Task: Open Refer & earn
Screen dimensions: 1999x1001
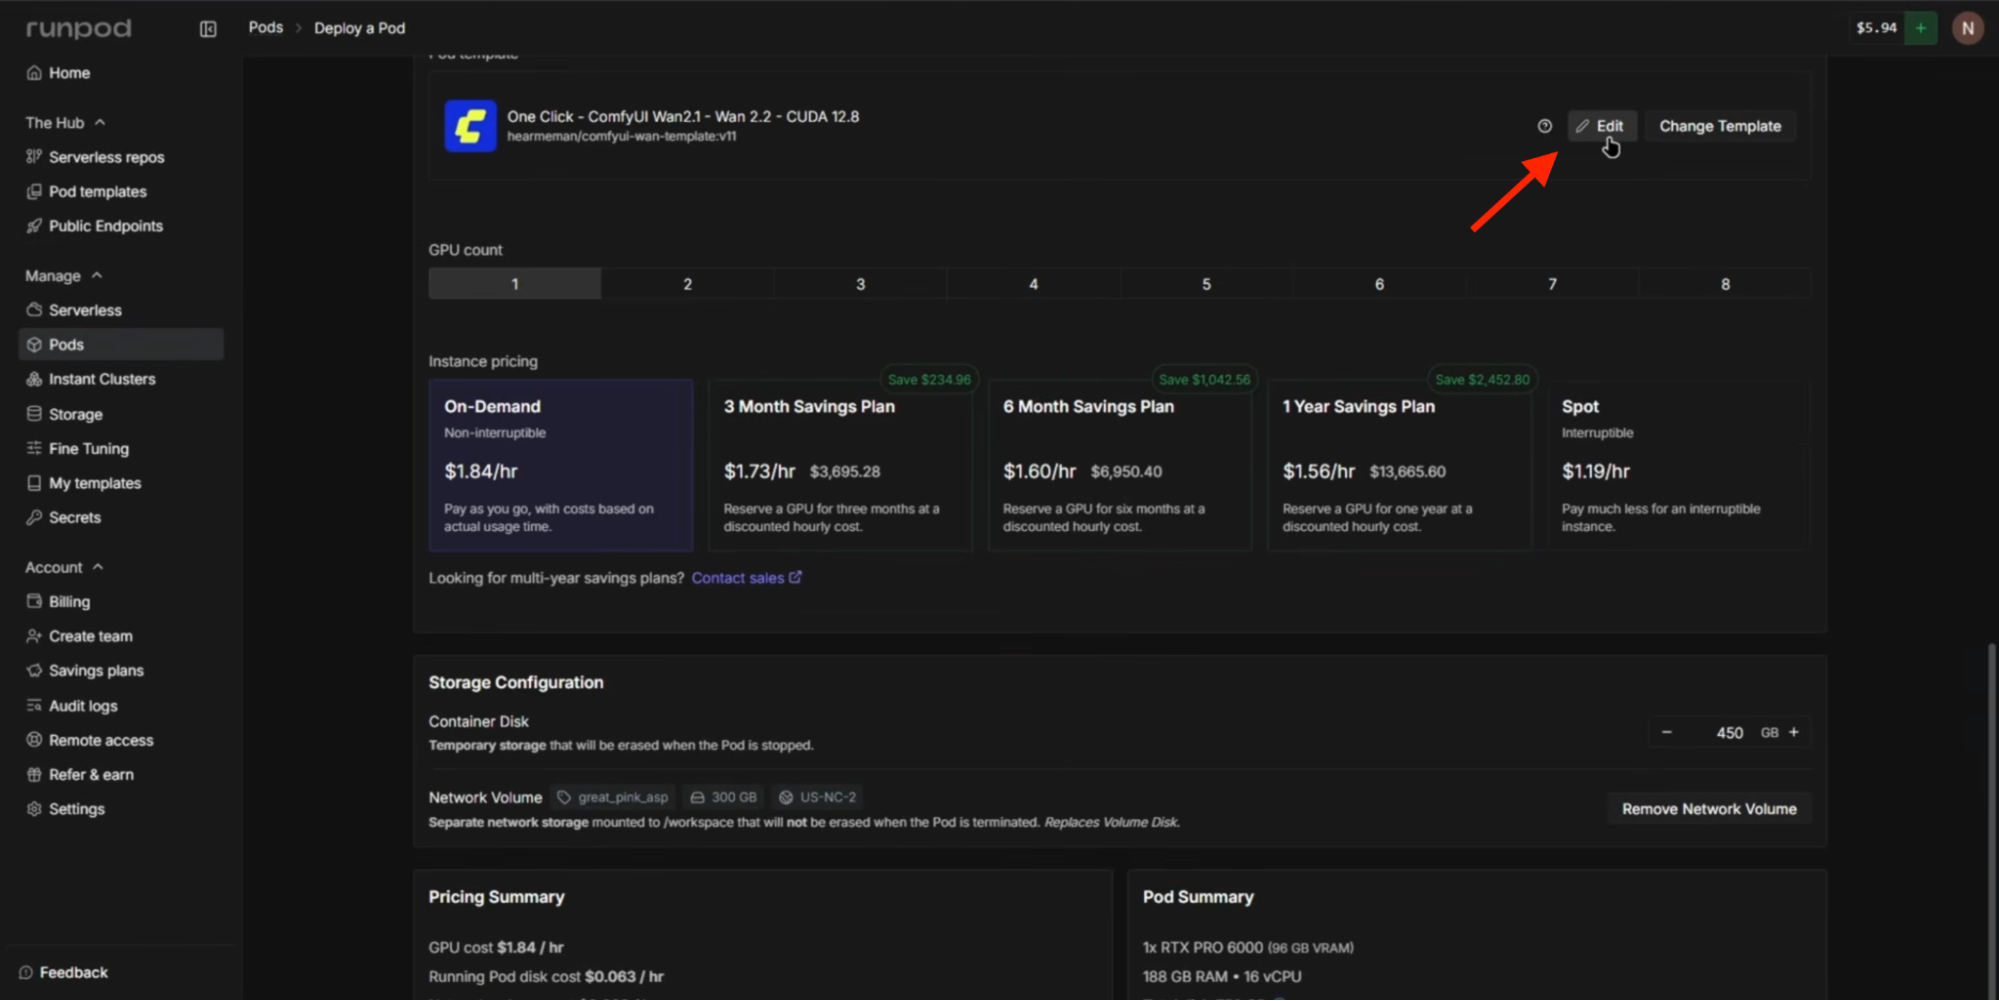Action: coord(80,775)
